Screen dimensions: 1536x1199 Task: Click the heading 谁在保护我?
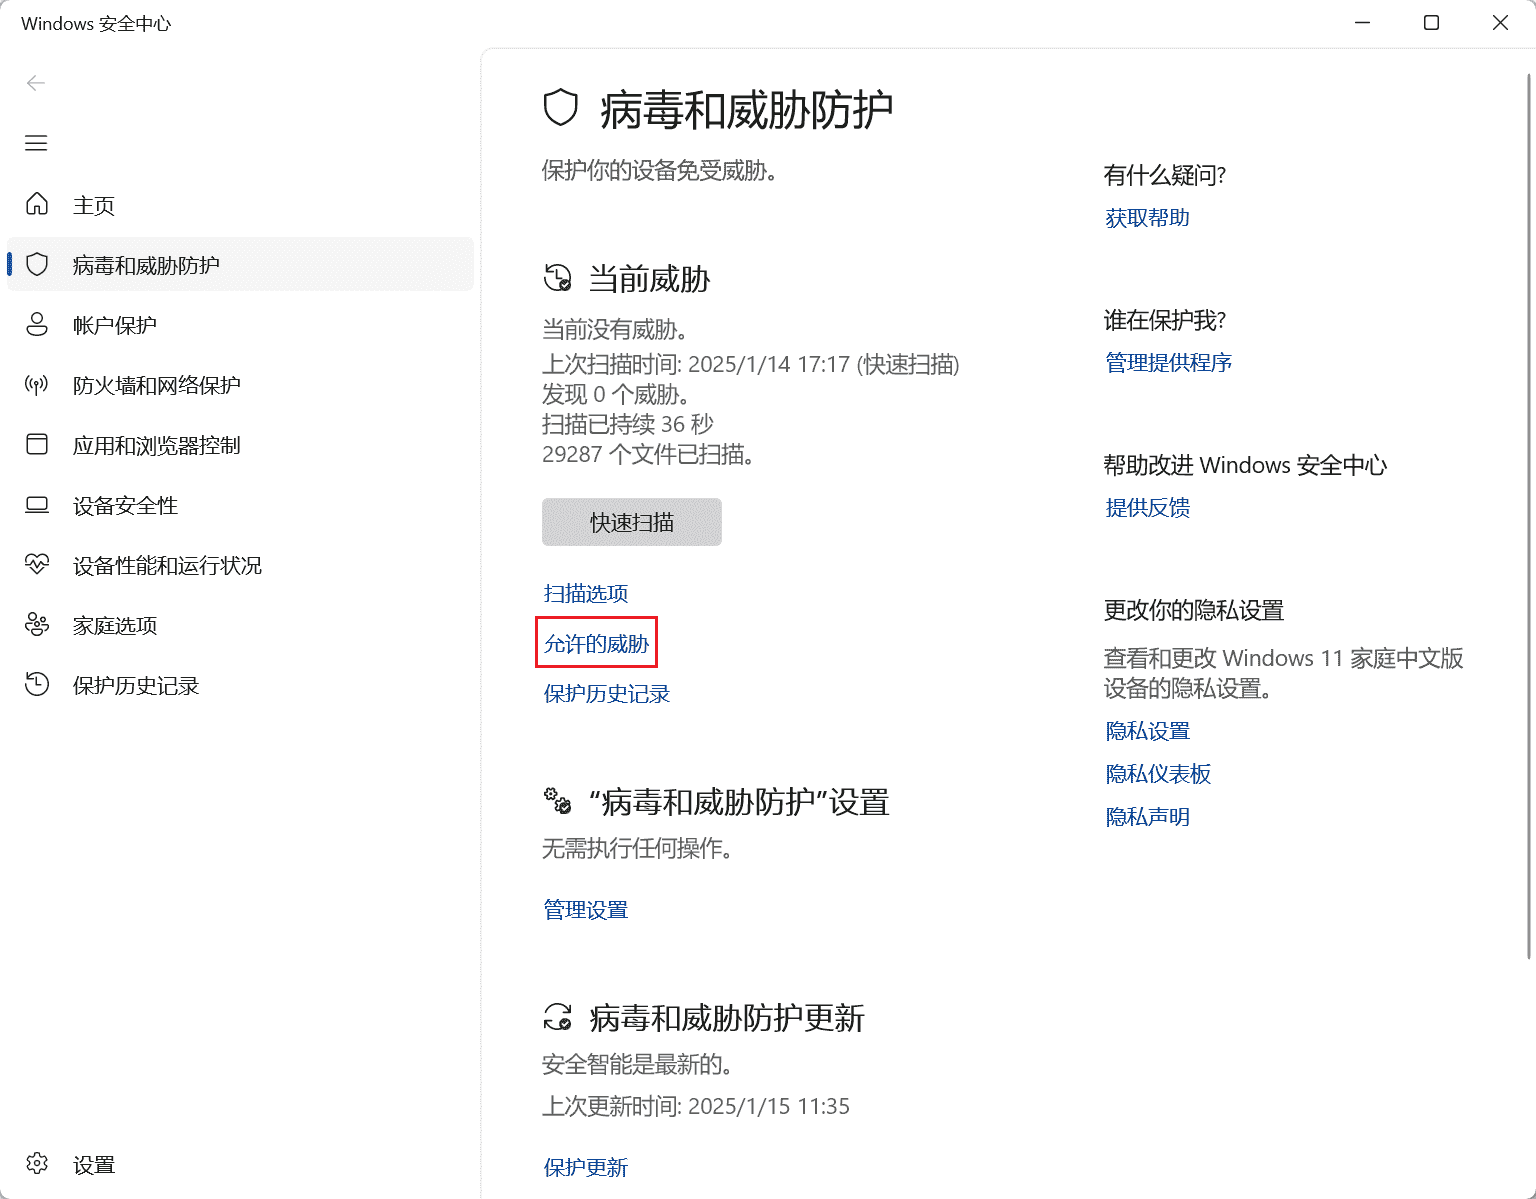click(1165, 321)
